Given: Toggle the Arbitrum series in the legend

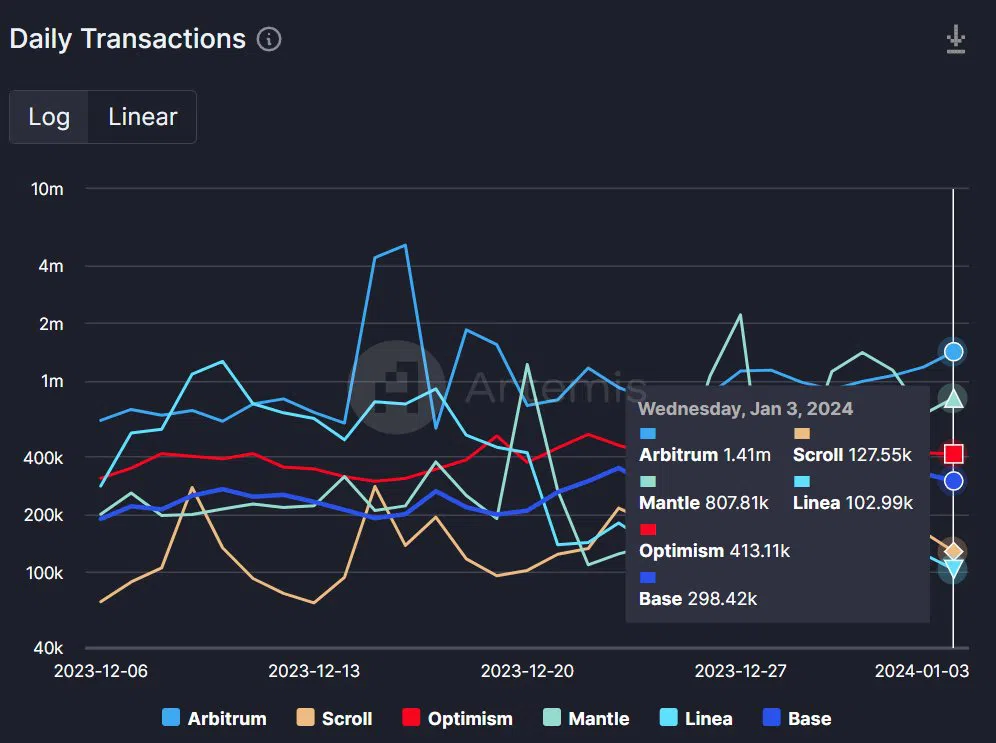Looking at the screenshot, I should click(x=215, y=718).
